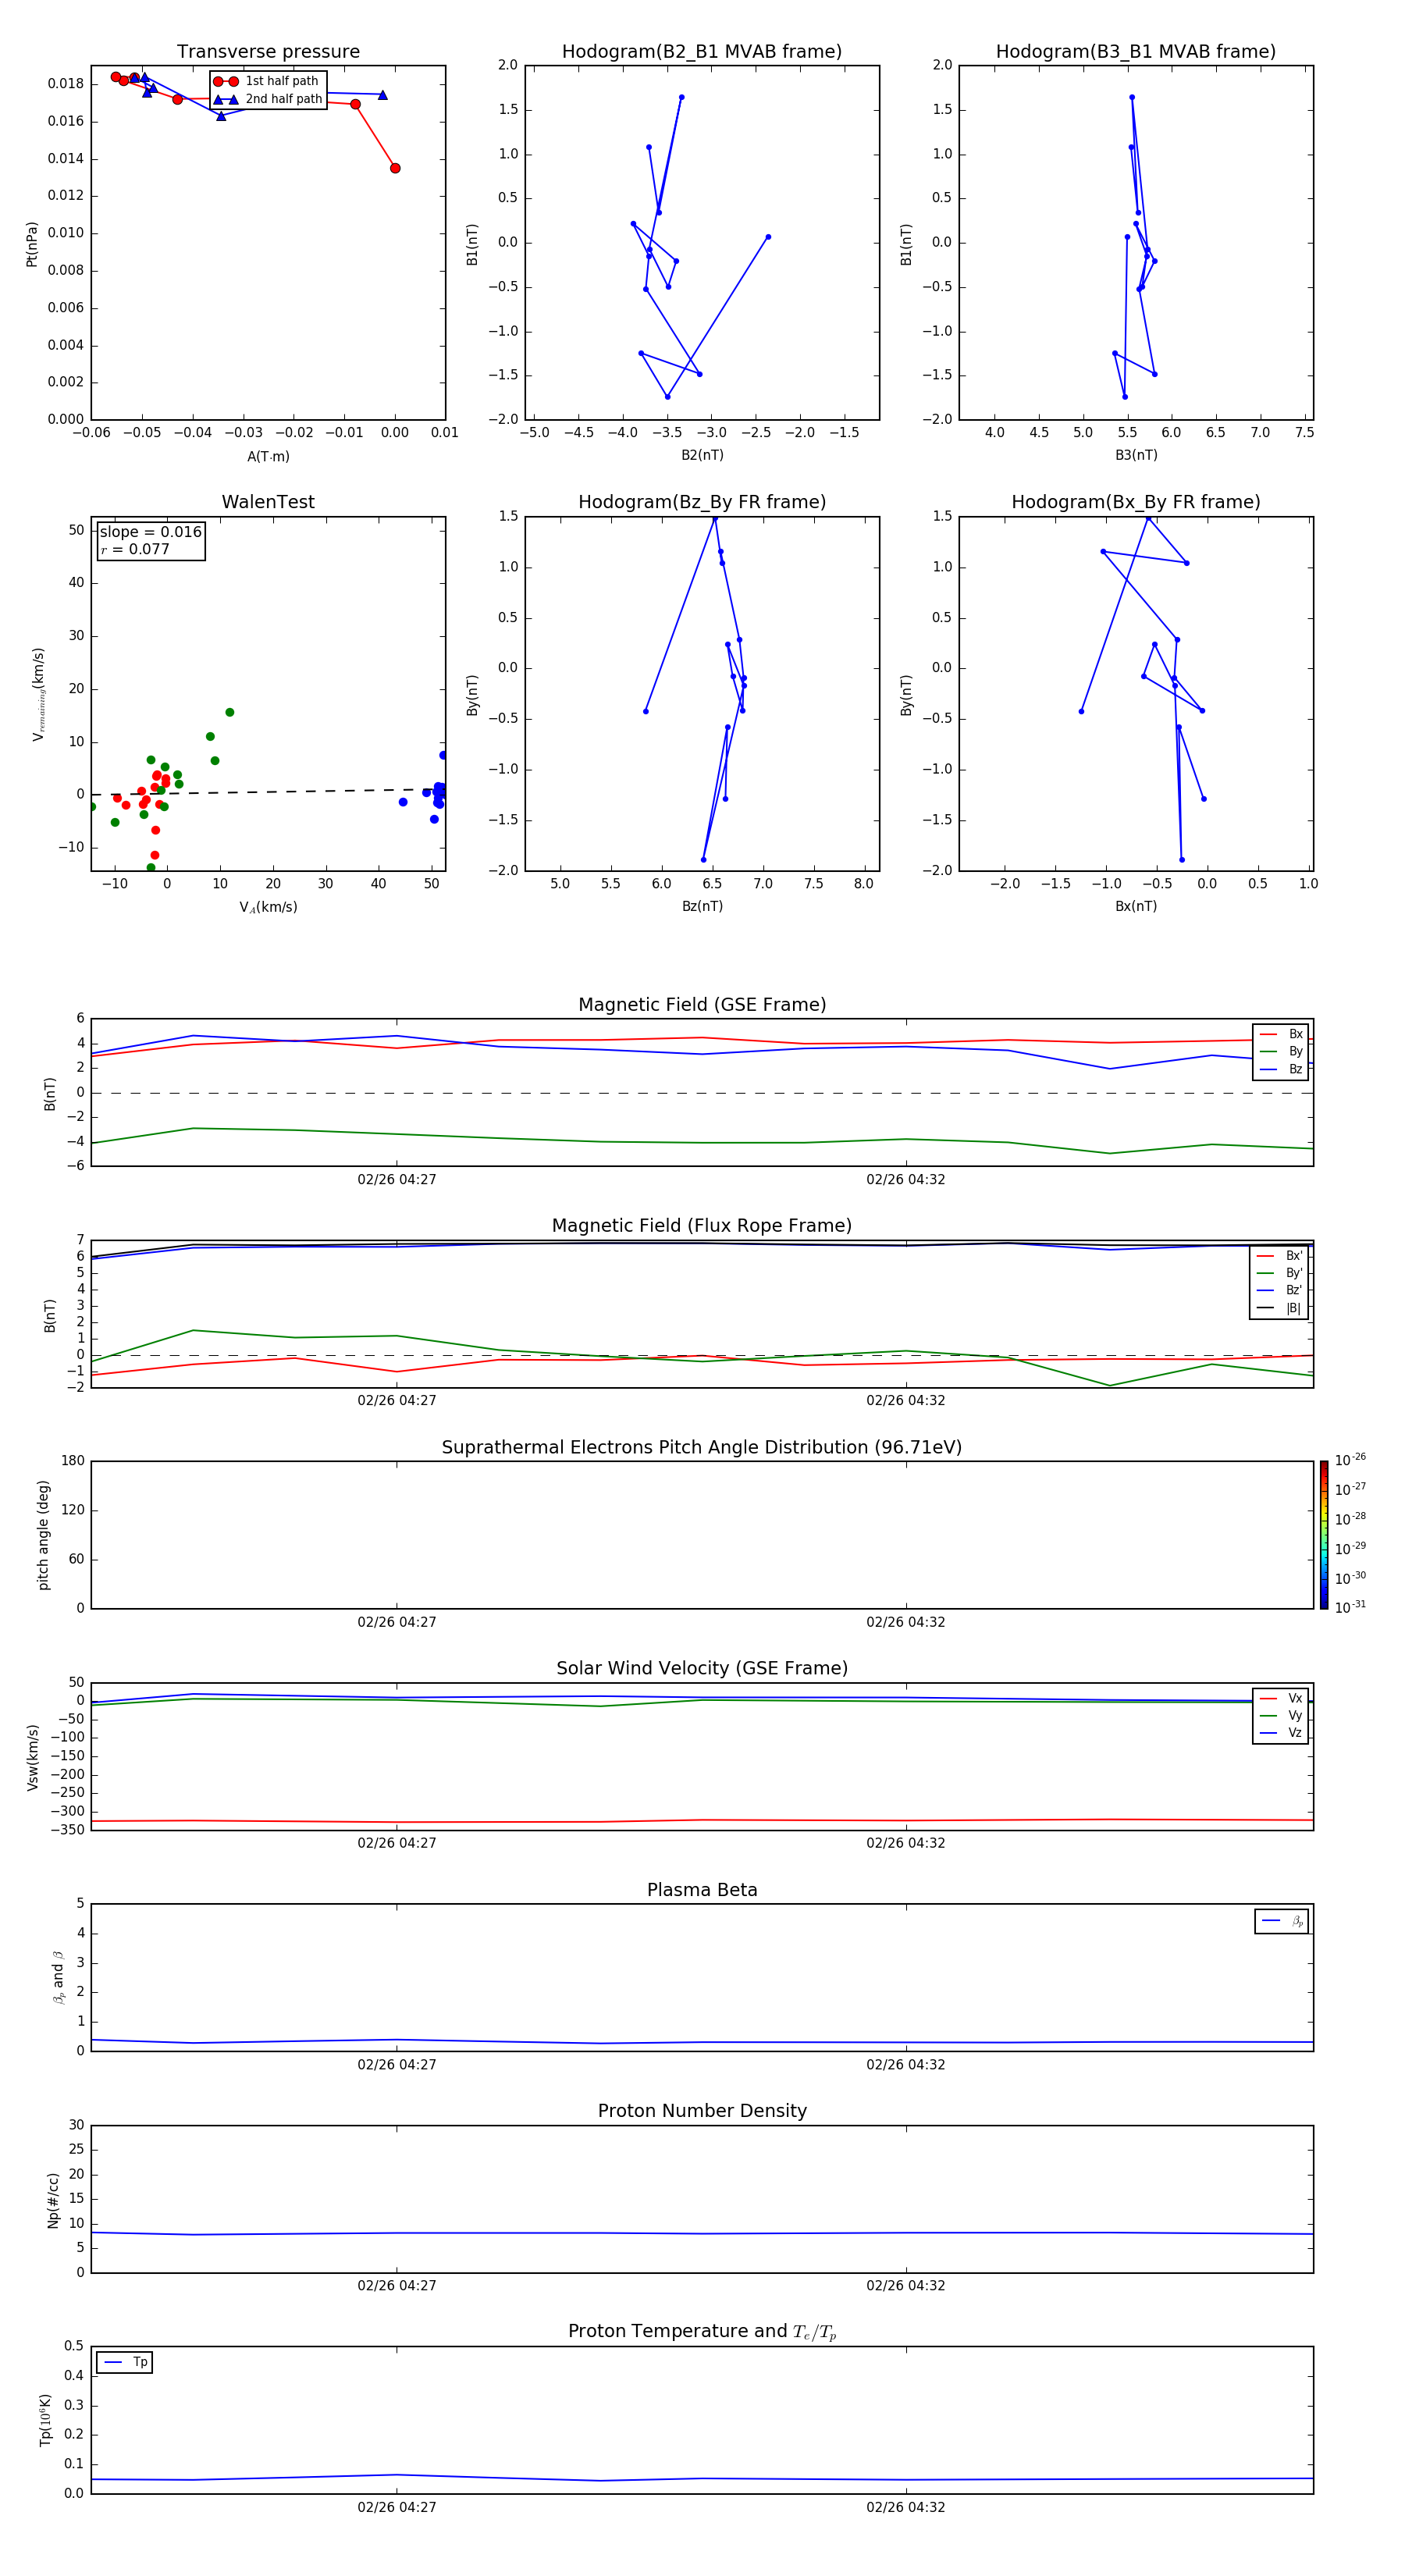Select '2nd half path' legend entry
Screen dimensions: 1405x2576
[267, 99]
